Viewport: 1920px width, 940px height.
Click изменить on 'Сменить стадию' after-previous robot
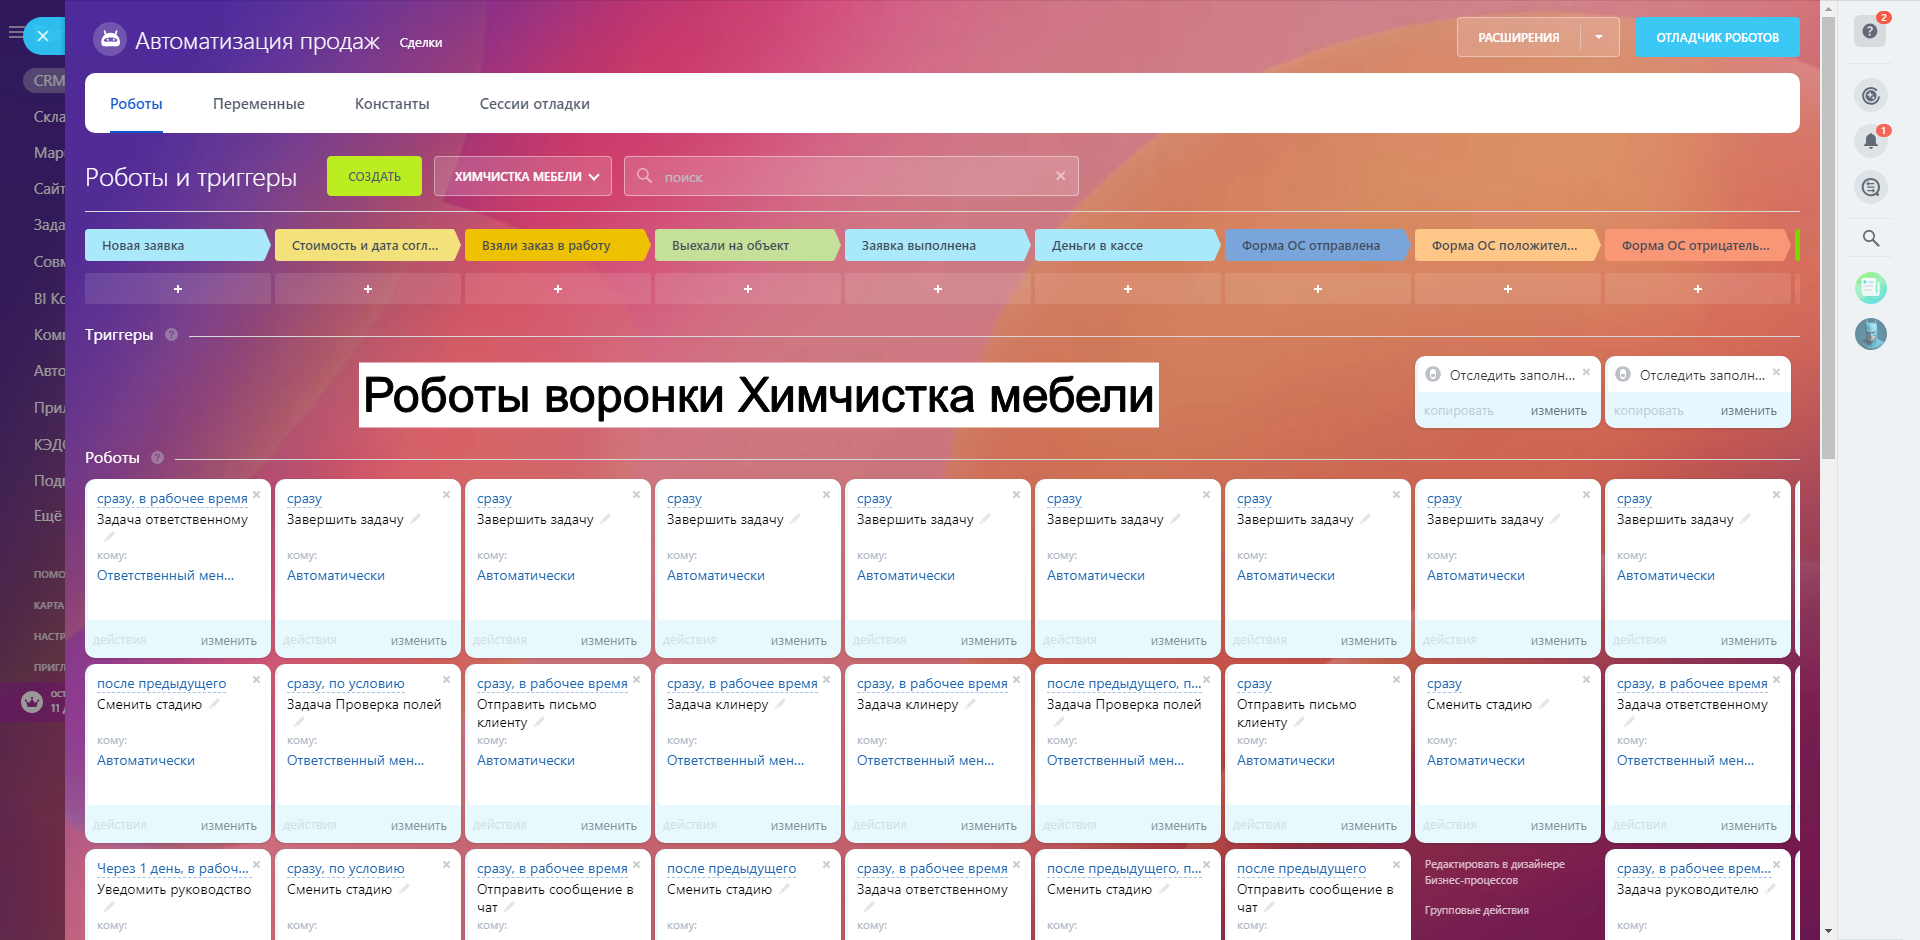point(228,826)
